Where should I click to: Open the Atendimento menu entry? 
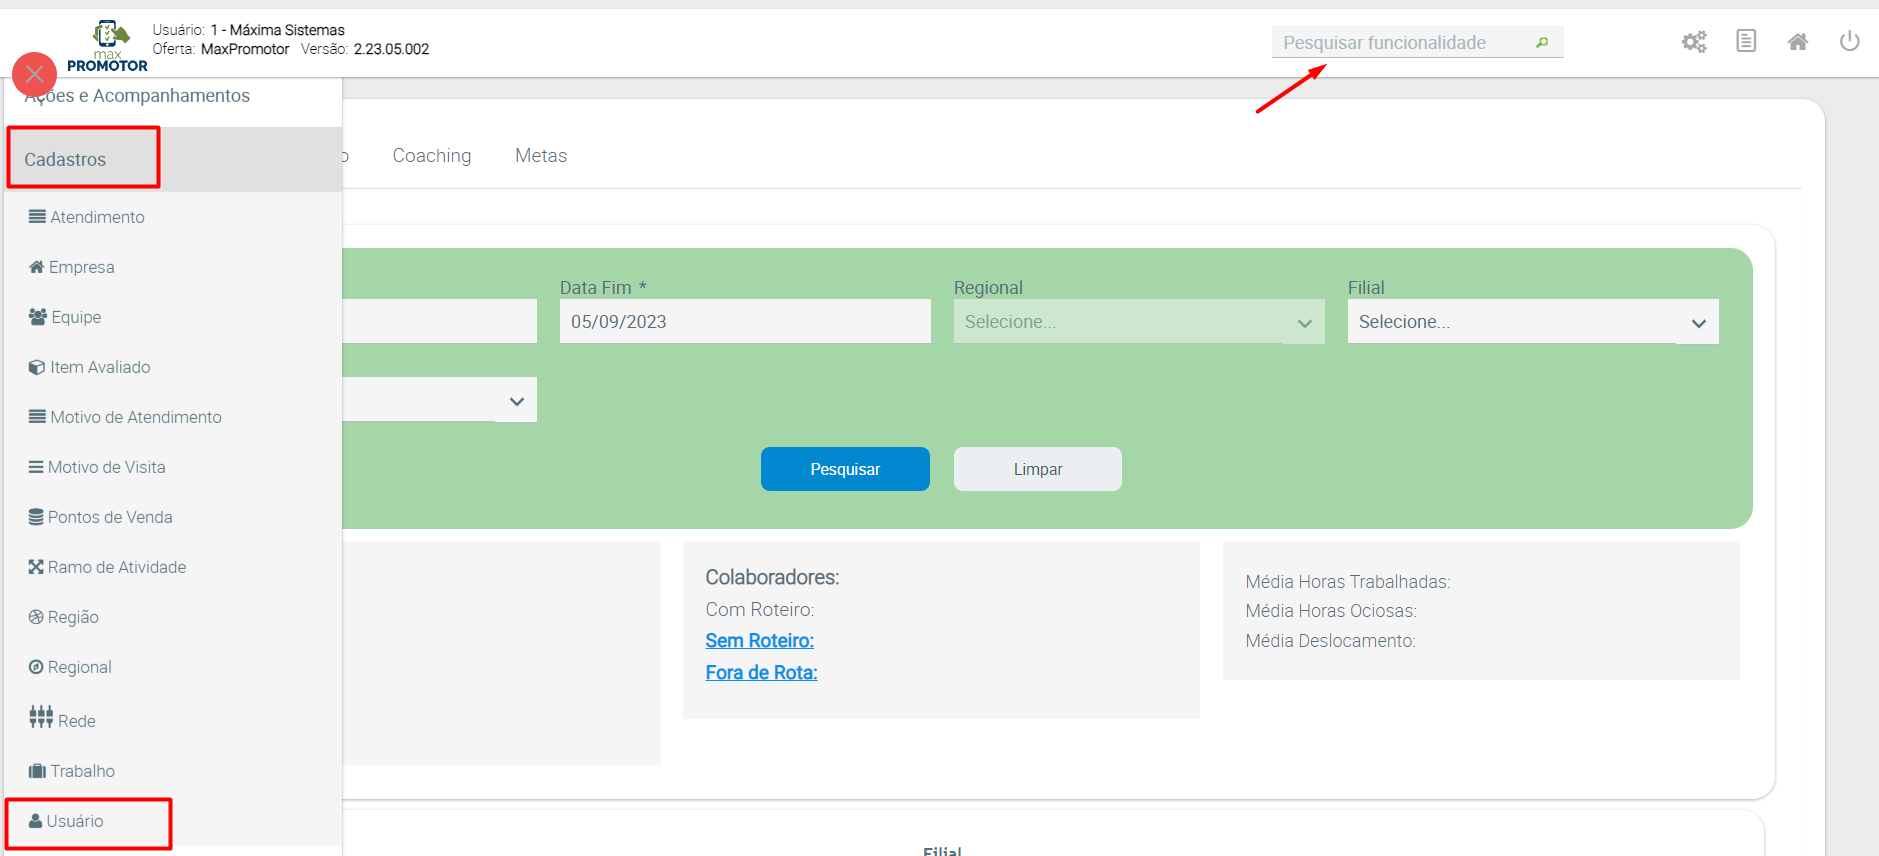tap(98, 217)
